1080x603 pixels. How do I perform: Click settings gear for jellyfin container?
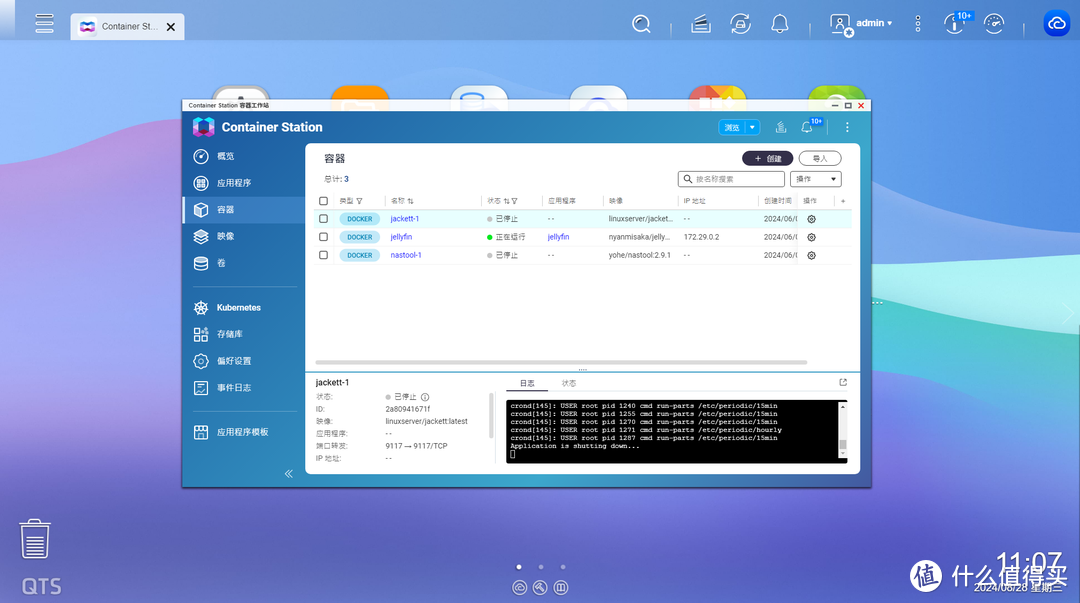click(x=811, y=237)
